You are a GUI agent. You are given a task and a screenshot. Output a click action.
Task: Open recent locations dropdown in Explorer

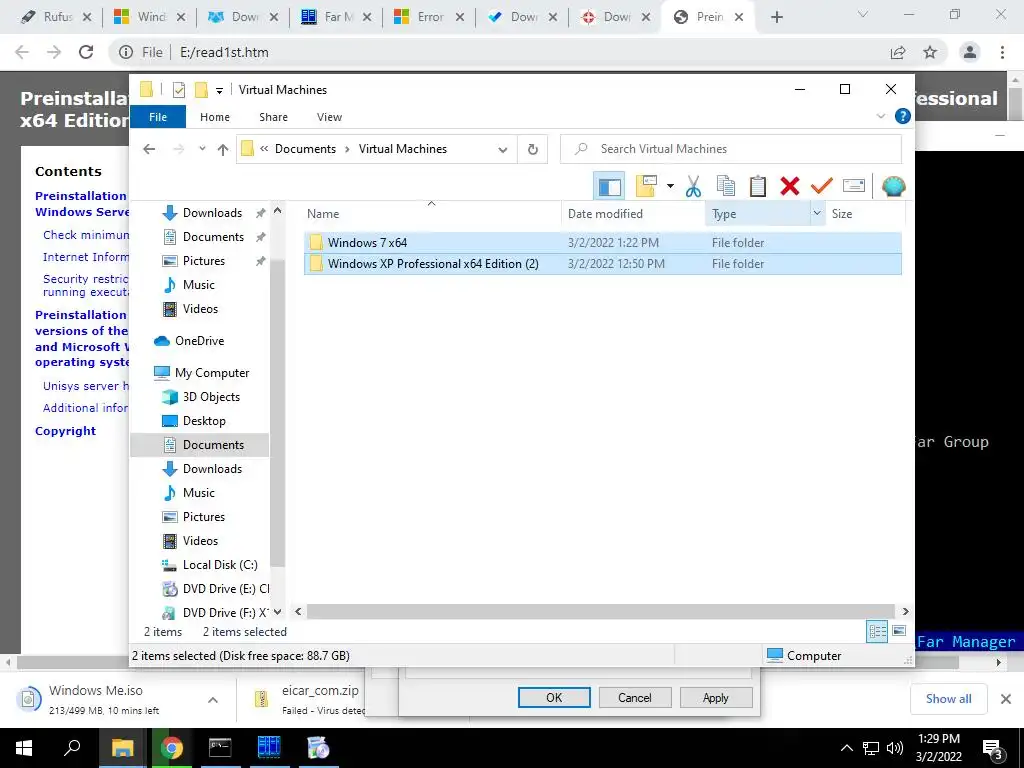tap(202, 149)
